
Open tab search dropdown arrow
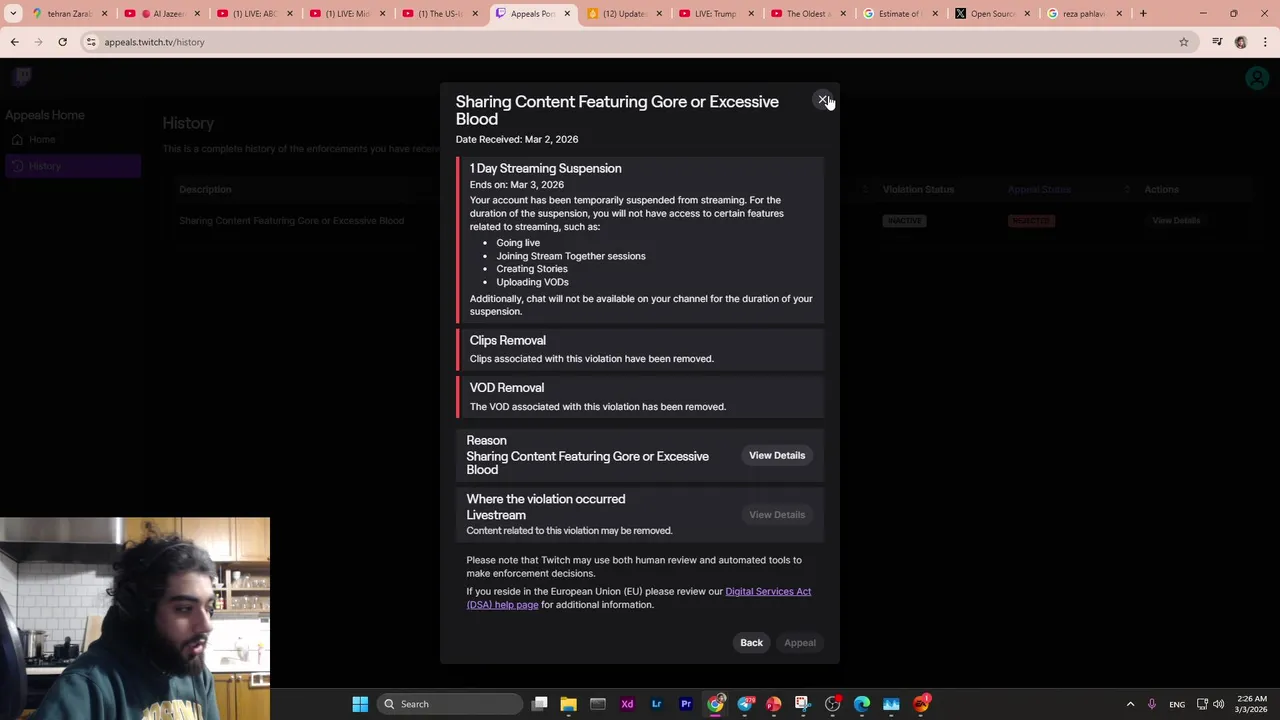(x=13, y=13)
